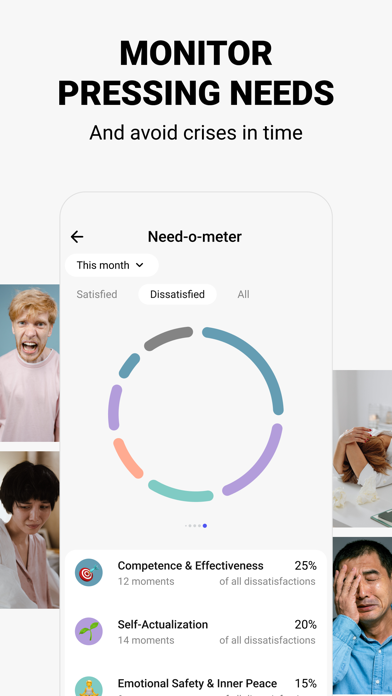This screenshot has height=696, width=392.
Task: Tap the photo of man covering his face
Action: point(362,617)
